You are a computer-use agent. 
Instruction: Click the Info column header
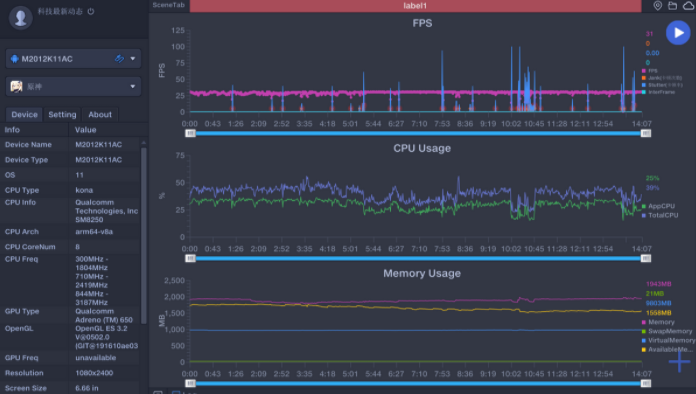(12, 130)
